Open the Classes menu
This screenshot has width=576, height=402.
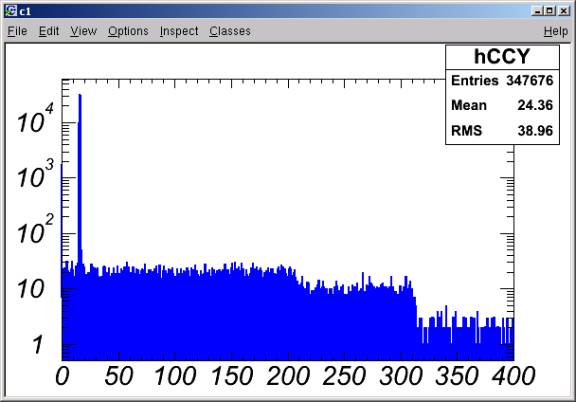(230, 31)
